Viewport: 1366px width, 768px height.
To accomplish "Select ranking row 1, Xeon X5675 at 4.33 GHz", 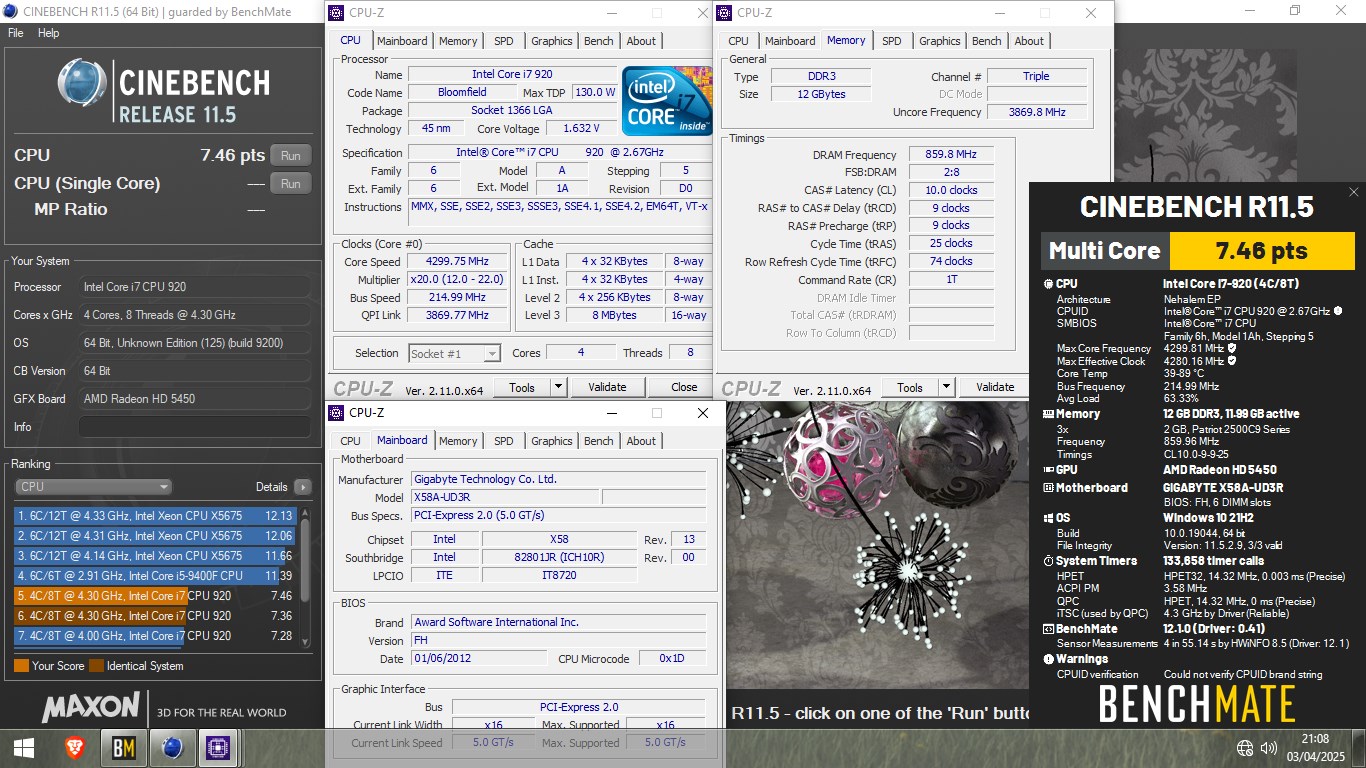I will pos(155,516).
